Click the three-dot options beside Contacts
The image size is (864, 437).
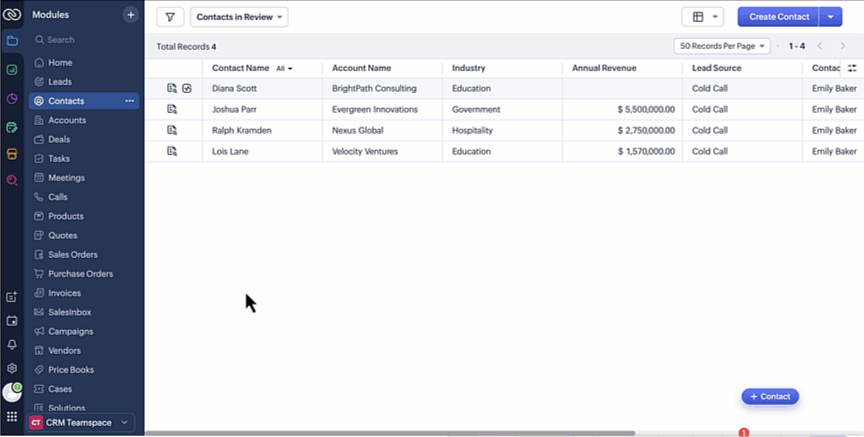coord(129,101)
